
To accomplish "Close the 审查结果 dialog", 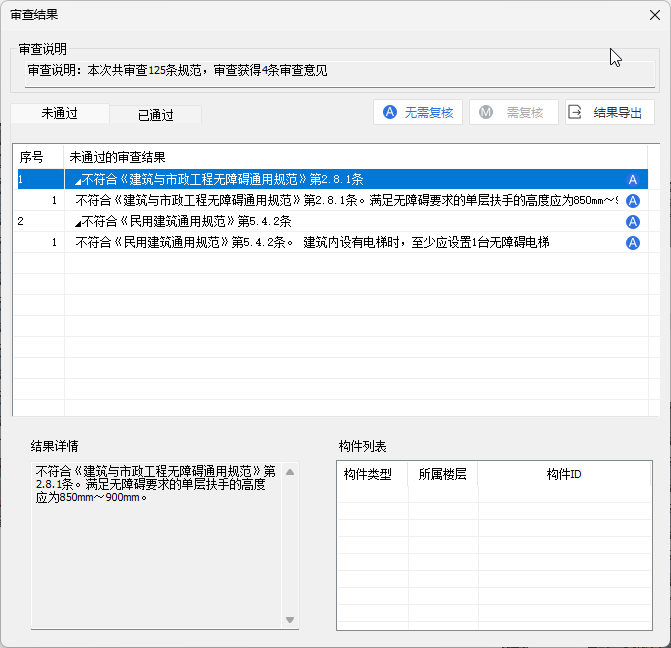I will pos(652,15).
